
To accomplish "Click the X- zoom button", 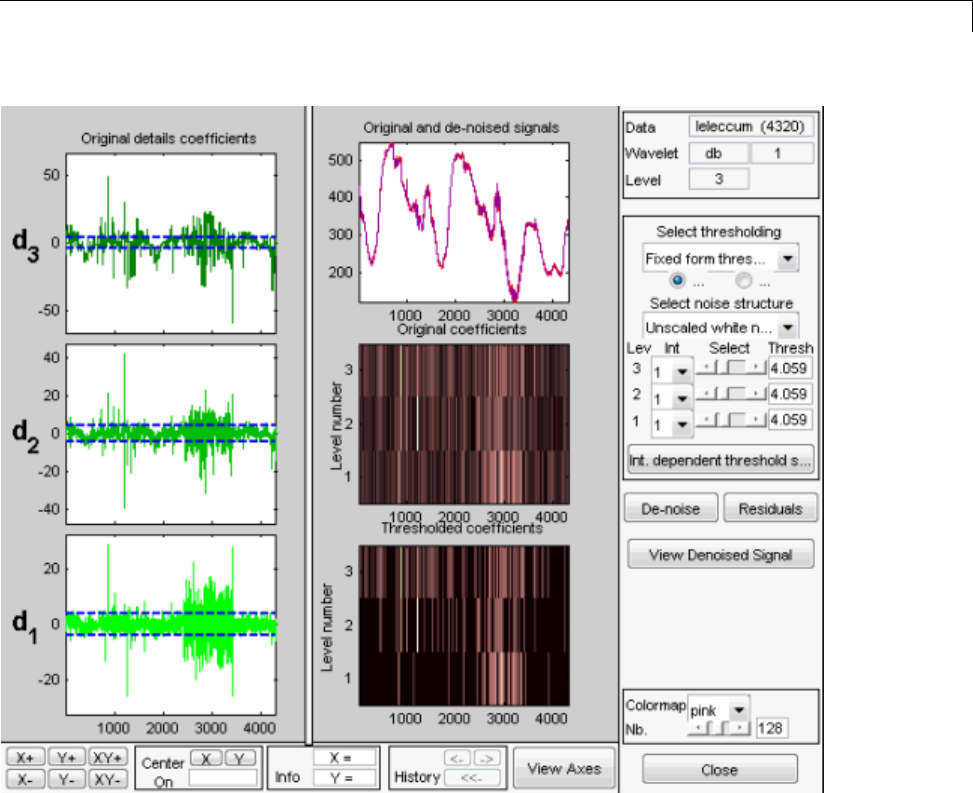I will click(x=25, y=779).
